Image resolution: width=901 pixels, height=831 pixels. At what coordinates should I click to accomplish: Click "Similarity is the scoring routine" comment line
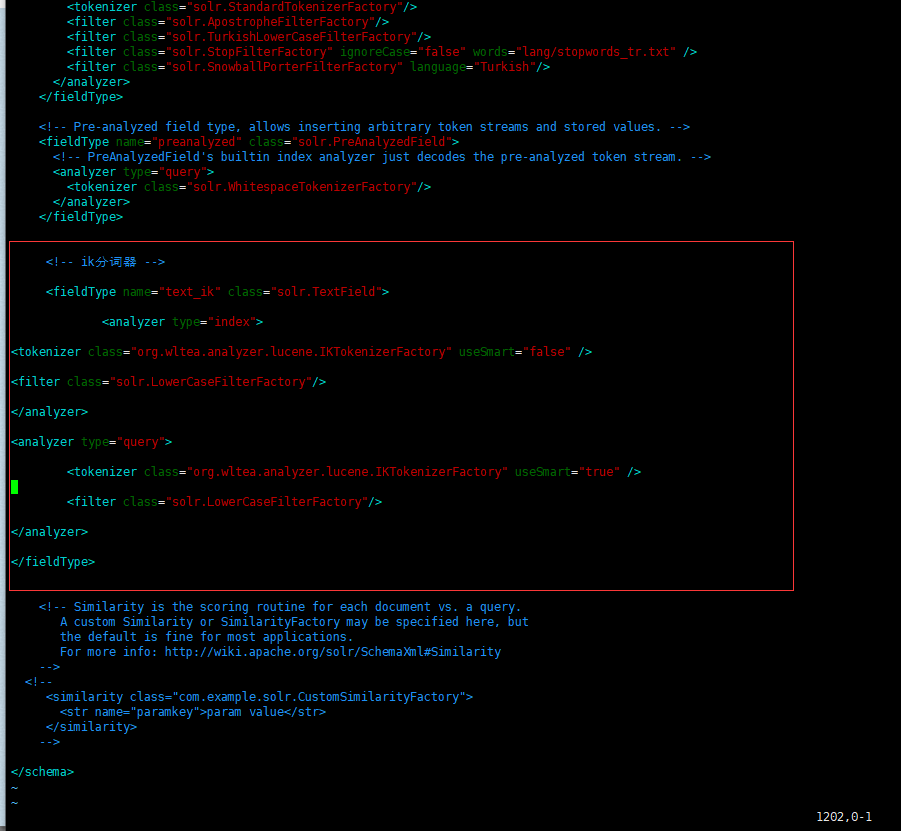click(280, 607)
